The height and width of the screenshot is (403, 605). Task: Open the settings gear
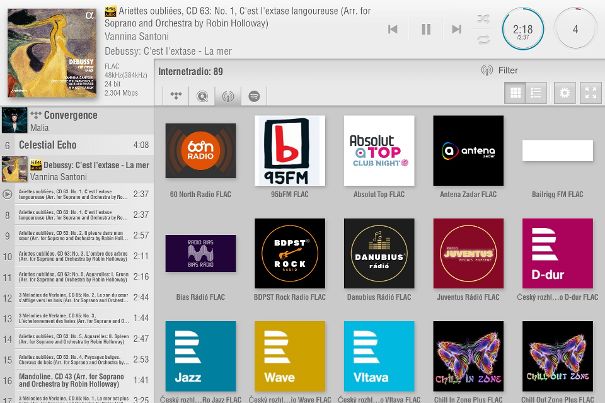[564, 93]
